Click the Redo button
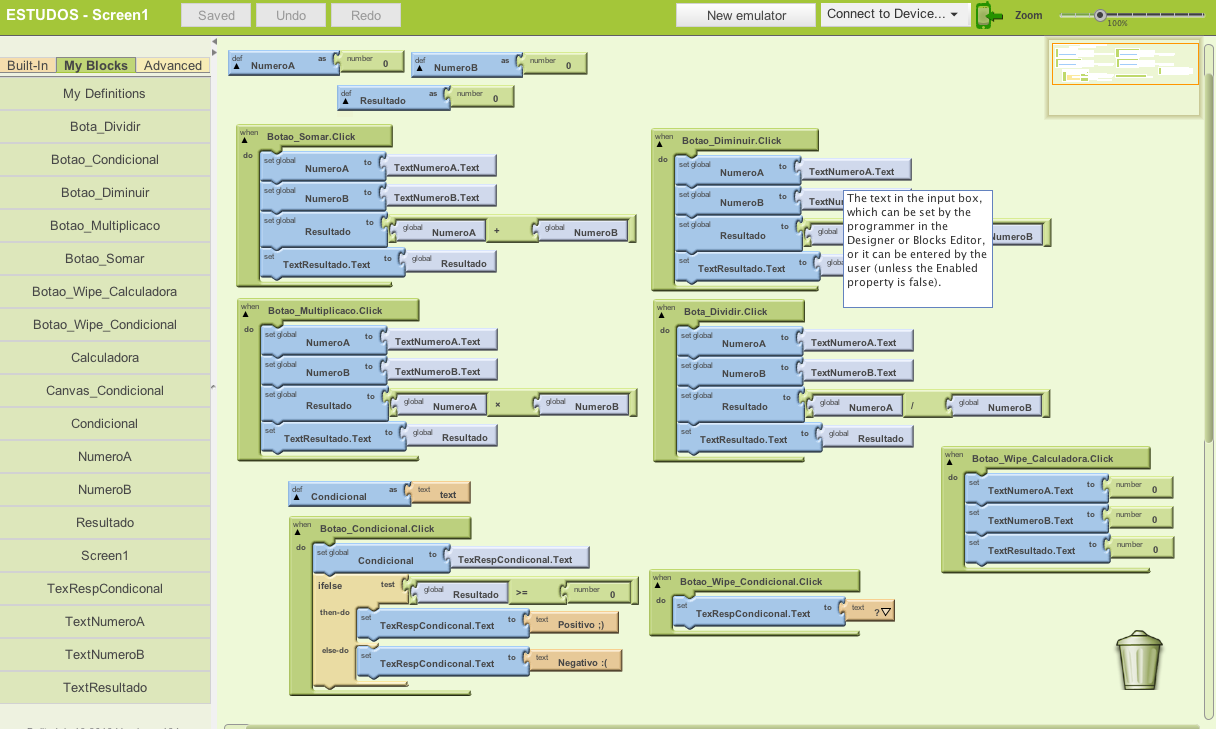 [x=365, y=15]
